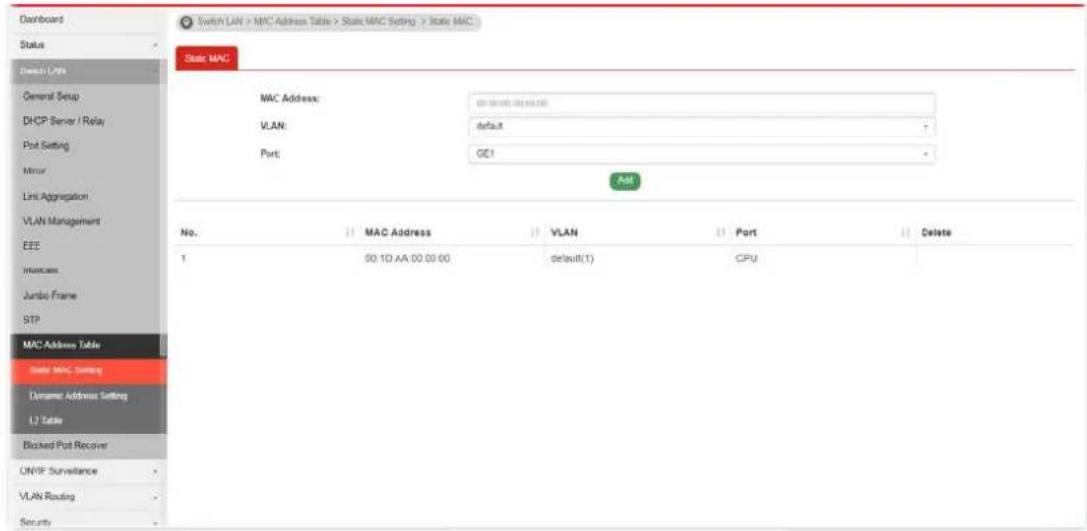This screenshot has width=1087, height=531.
Task: Expand the VLAN Routing section
Action: [87, 496]
